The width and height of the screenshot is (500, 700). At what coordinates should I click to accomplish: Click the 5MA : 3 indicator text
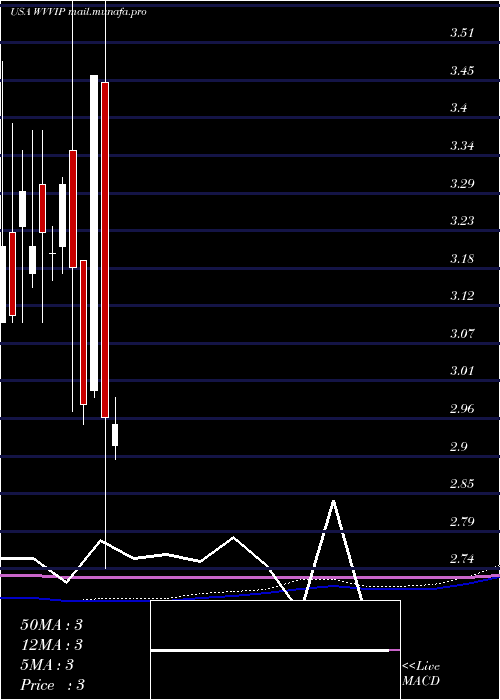47,665
